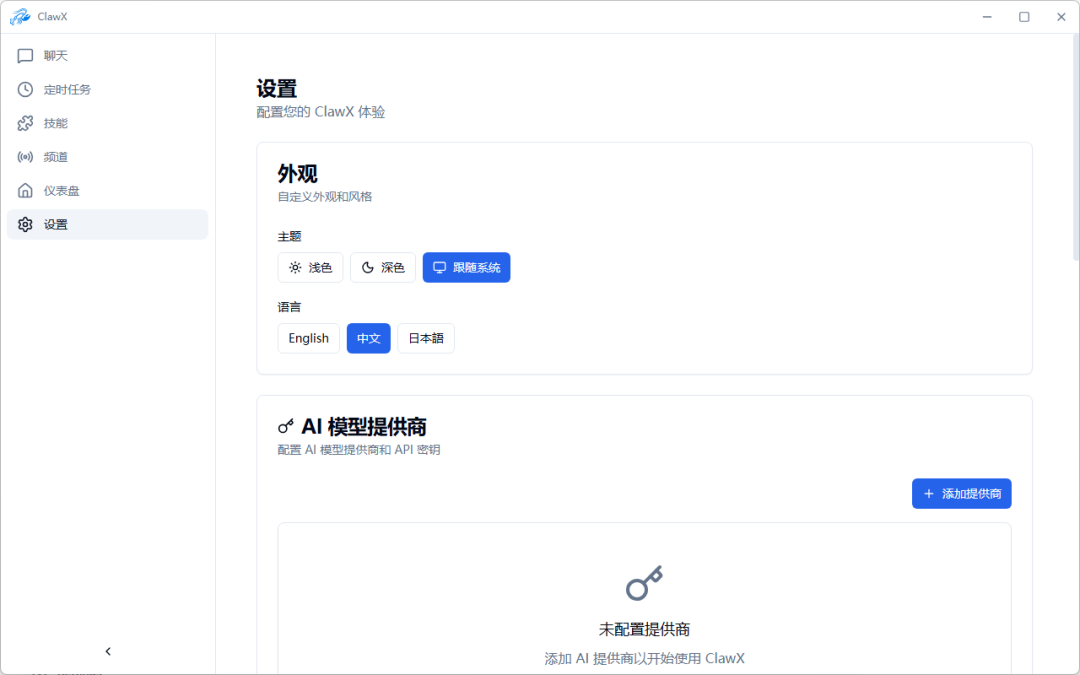Click the large key icon above 未配置提供商
The width and height of the screenshot is (1080, 675).
click(644, 583)
